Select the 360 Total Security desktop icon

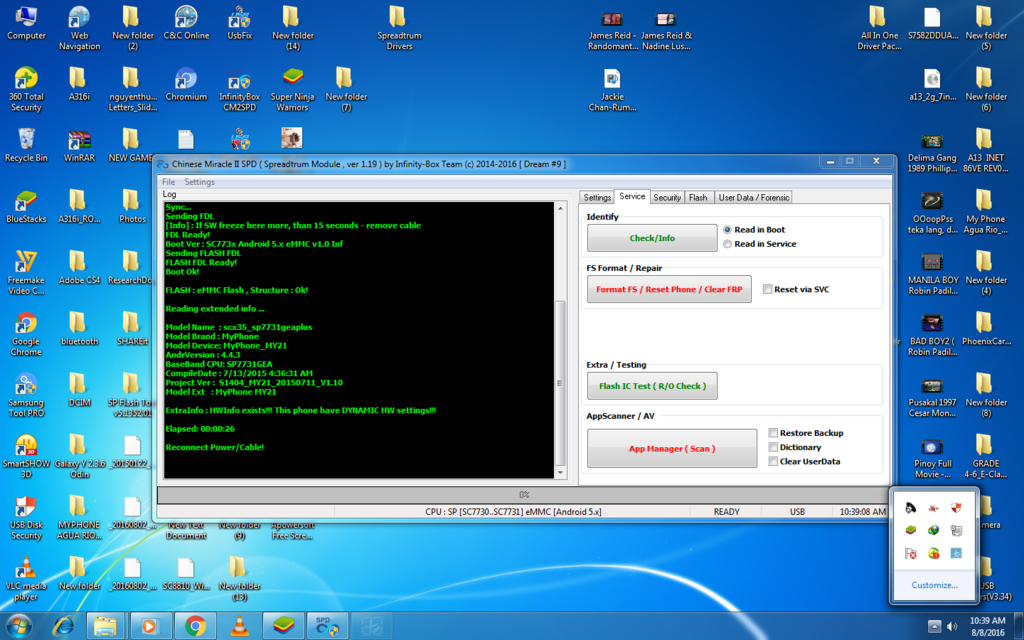pyautogui.click(x=26, y=89)
